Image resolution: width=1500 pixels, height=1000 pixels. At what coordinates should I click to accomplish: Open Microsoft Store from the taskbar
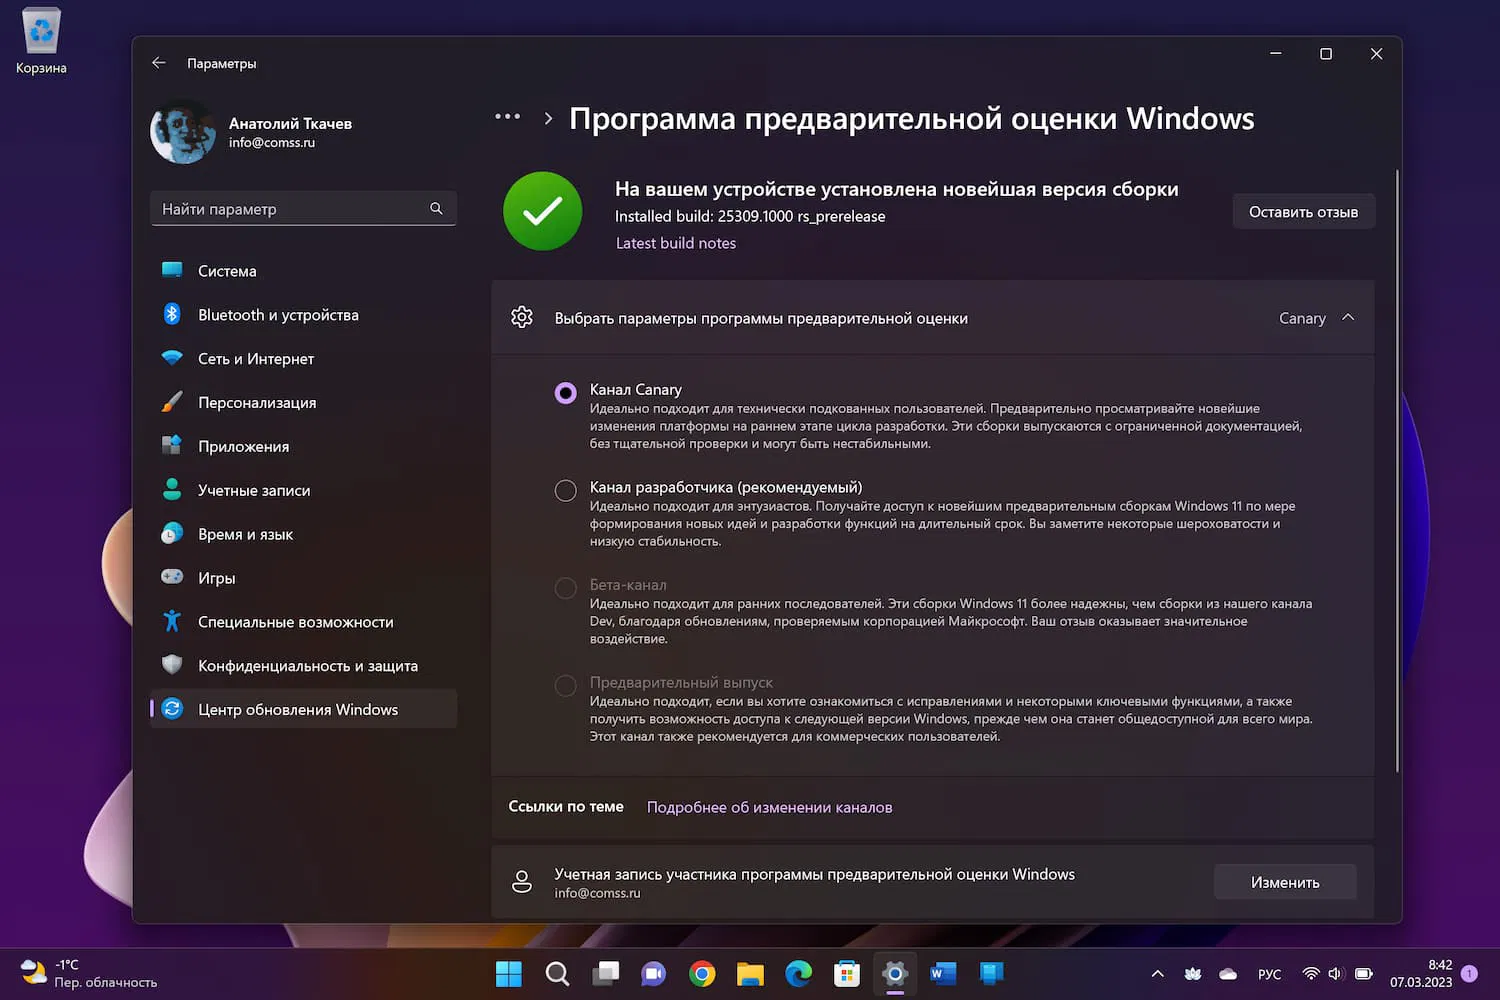(847, 974)
